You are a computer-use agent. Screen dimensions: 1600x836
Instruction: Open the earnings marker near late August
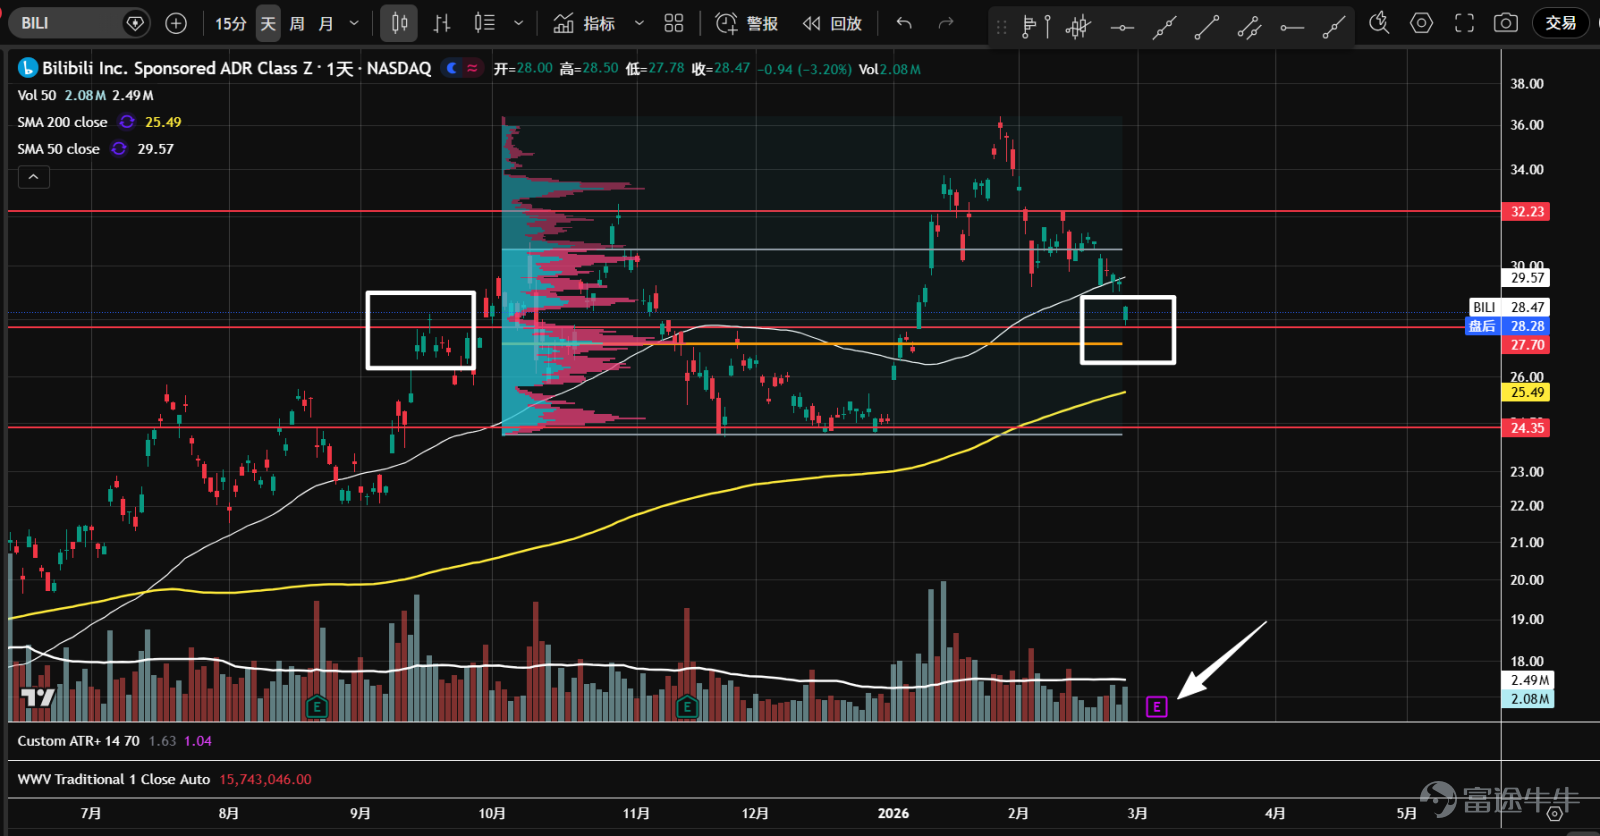(317, 707)
